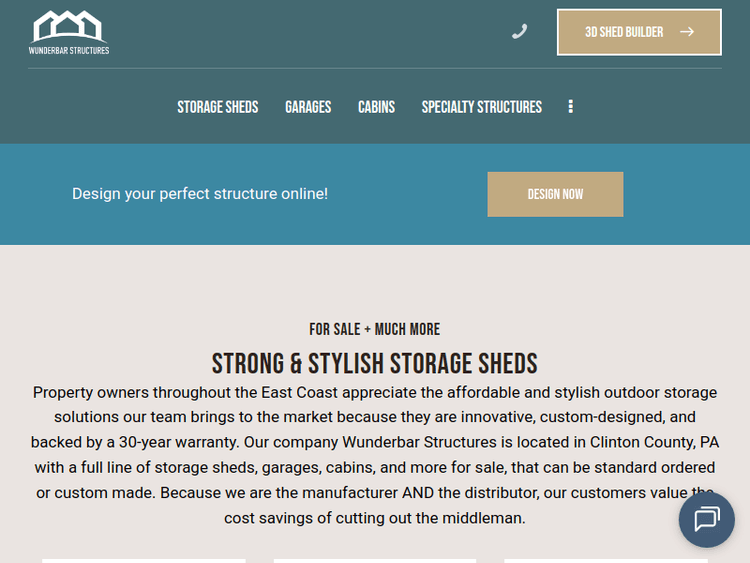Click the phone call icon
750x563 pixels.
[x=519, y=32]
